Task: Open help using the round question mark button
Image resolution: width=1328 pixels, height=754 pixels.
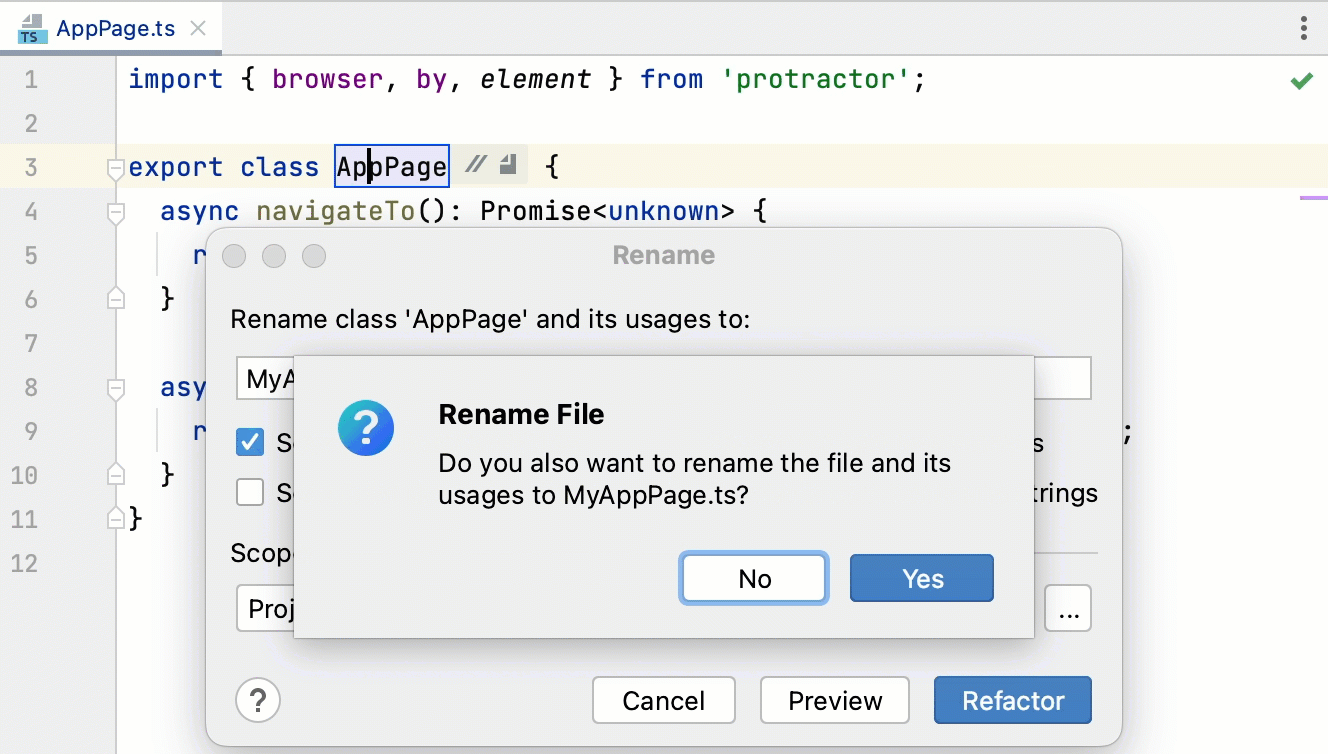Action: 258,700
